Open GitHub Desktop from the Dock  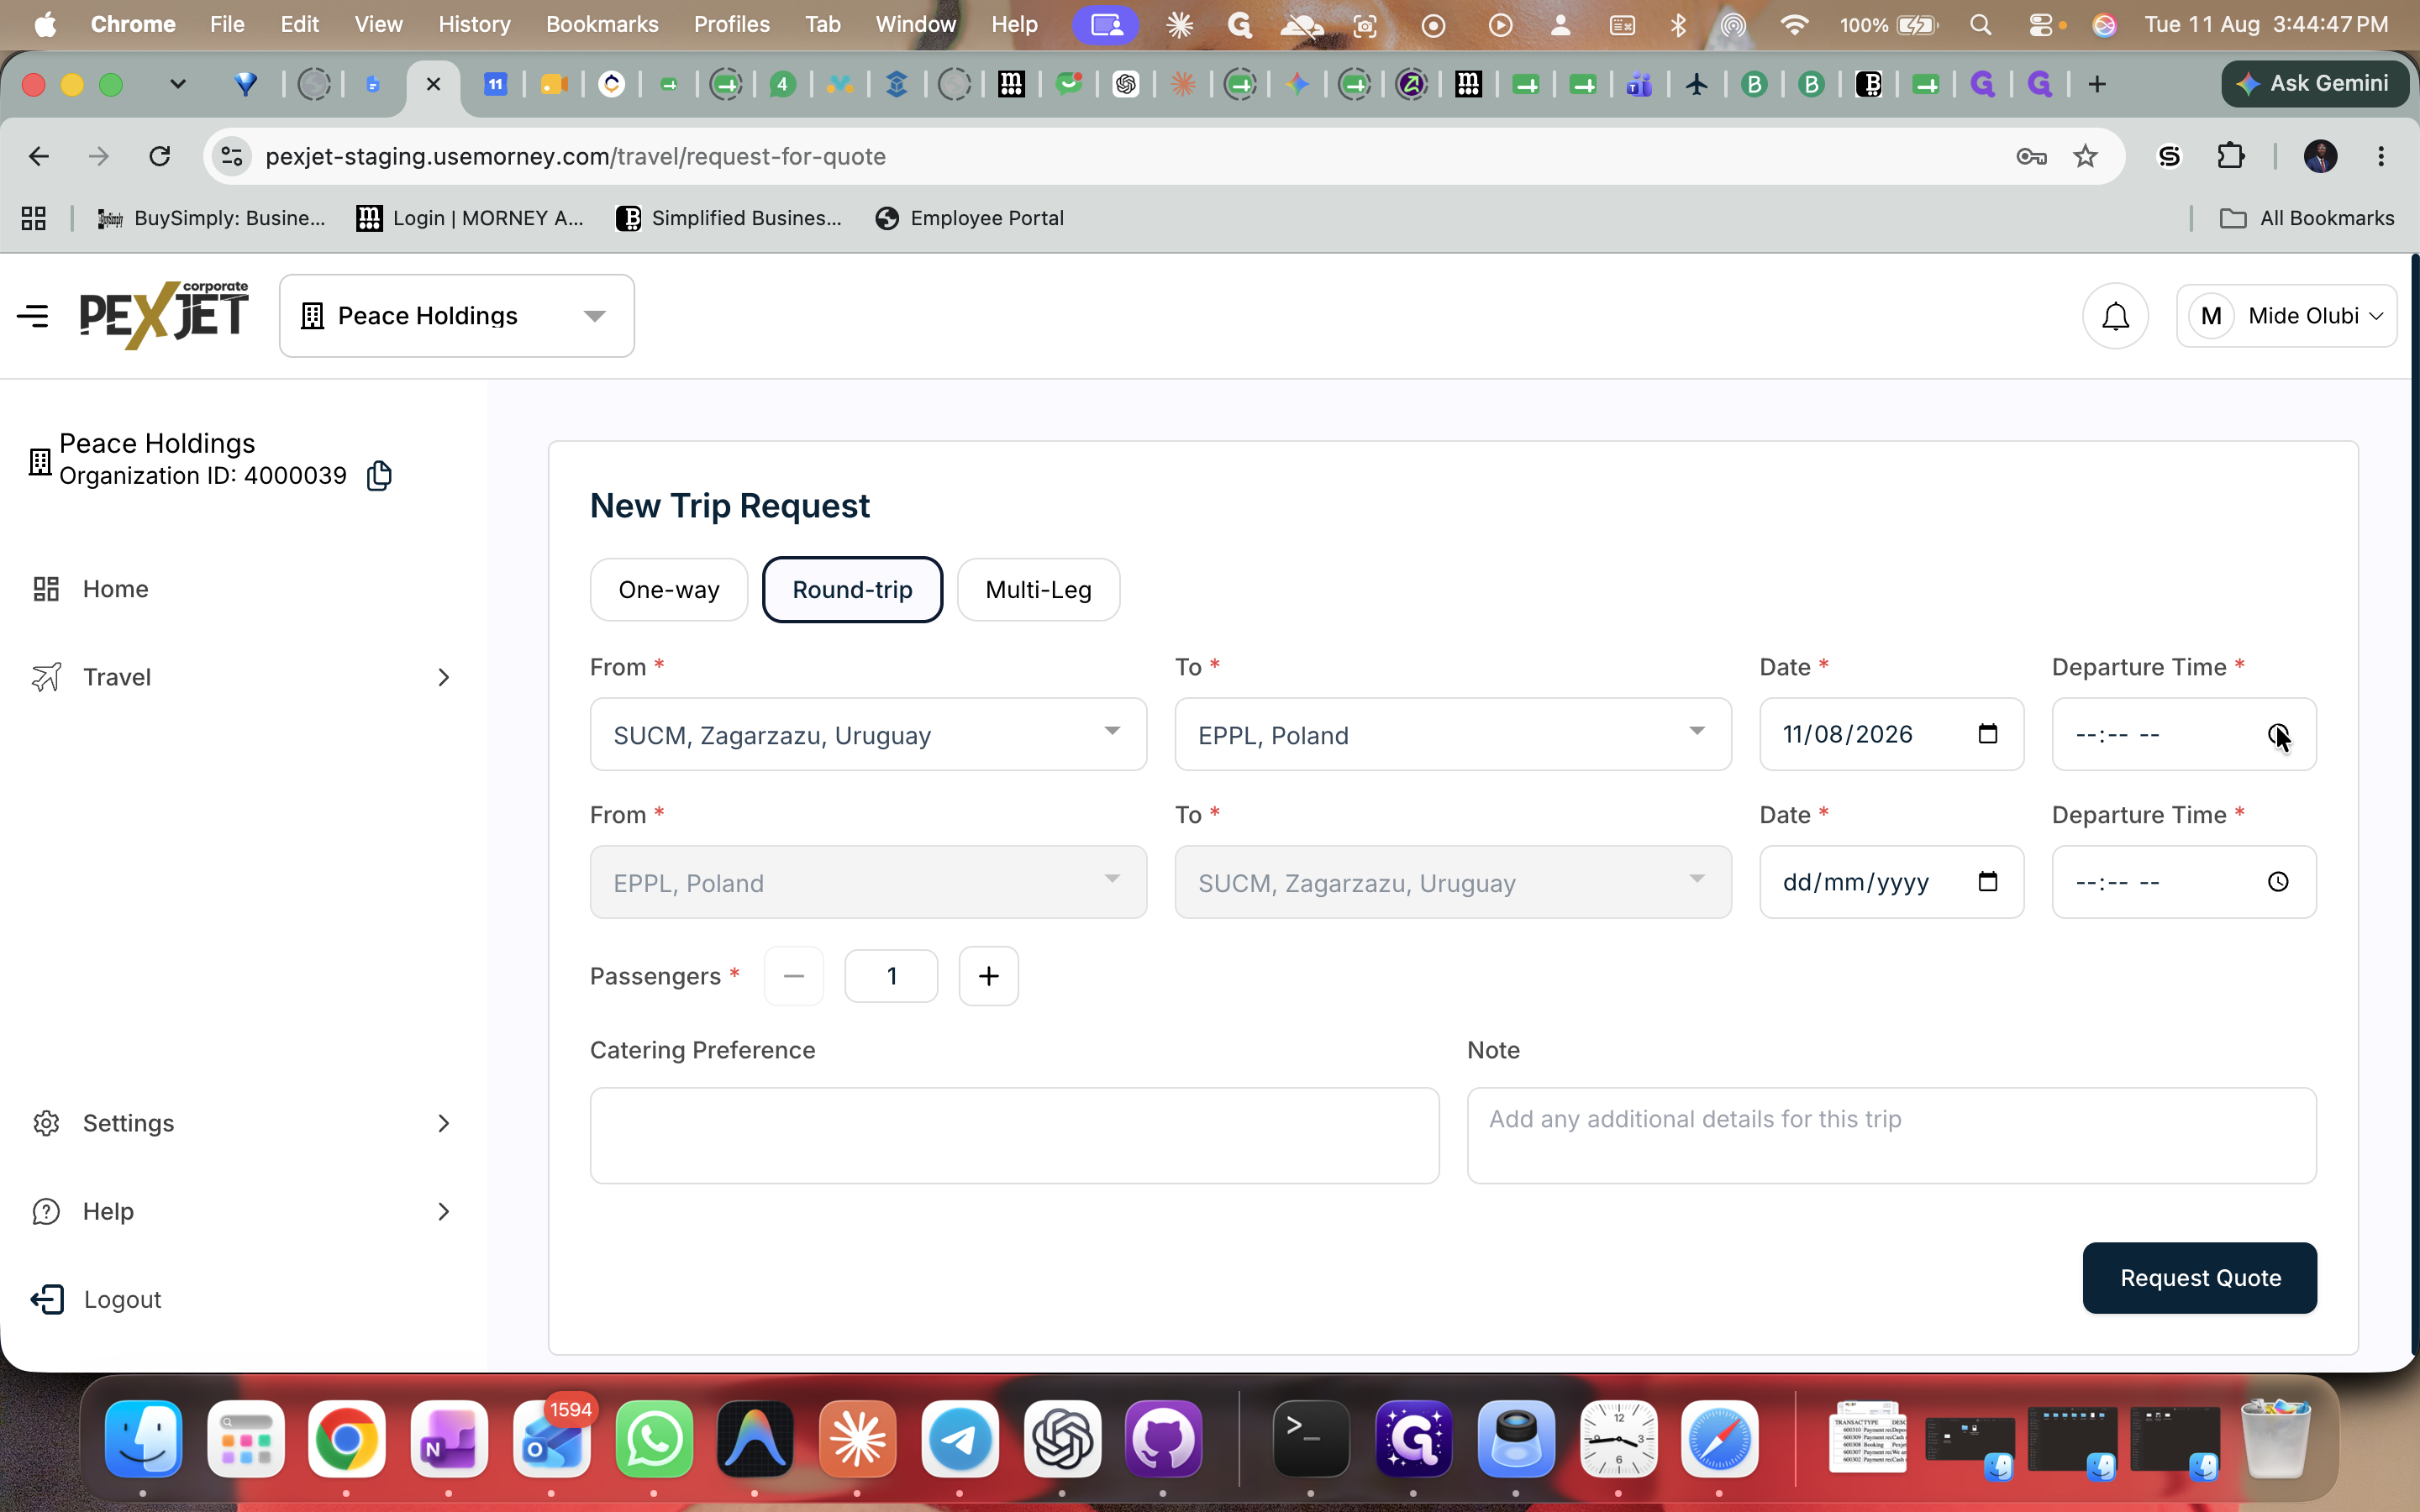(1164, 1439)
